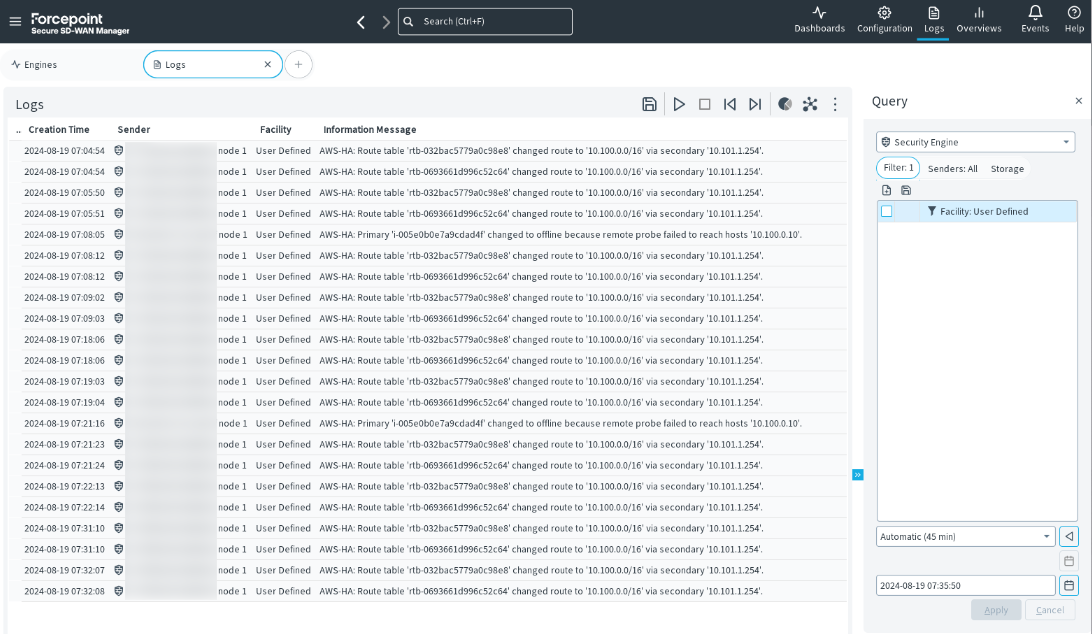Add a new tab with plus button
The width and height of the screenshot is (1092, 634).
[298, 65]
